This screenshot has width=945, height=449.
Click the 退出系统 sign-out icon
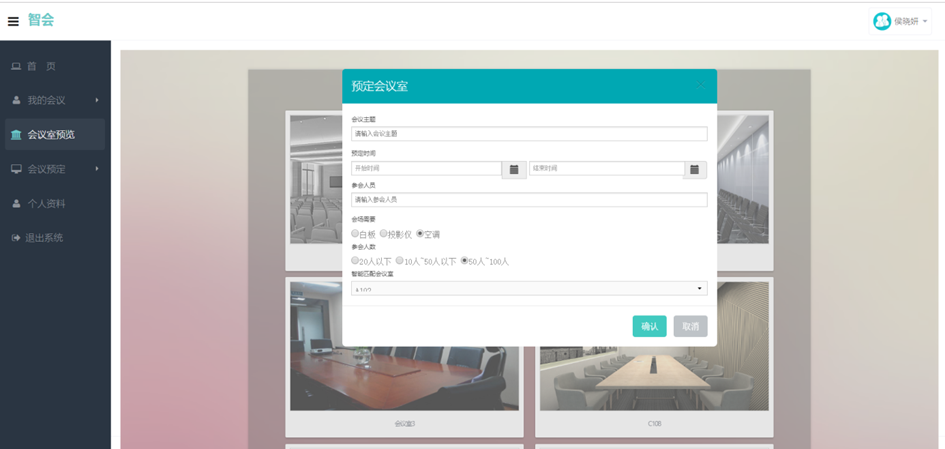tap(16, 238)
